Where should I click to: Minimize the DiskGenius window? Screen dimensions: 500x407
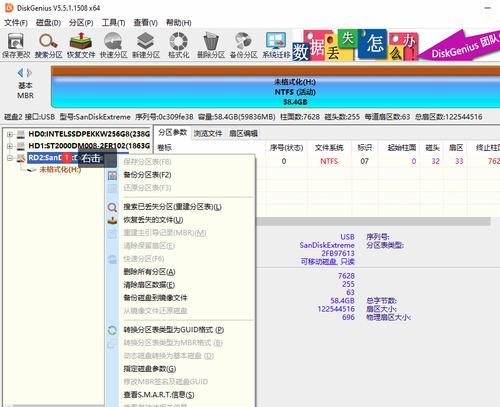[x=488, y=8]
